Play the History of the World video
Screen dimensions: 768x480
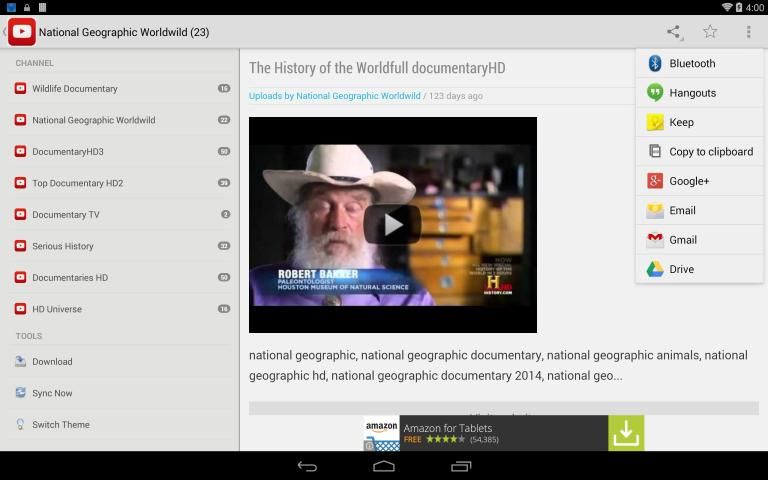pyautogui.click(x=392, y=225)
